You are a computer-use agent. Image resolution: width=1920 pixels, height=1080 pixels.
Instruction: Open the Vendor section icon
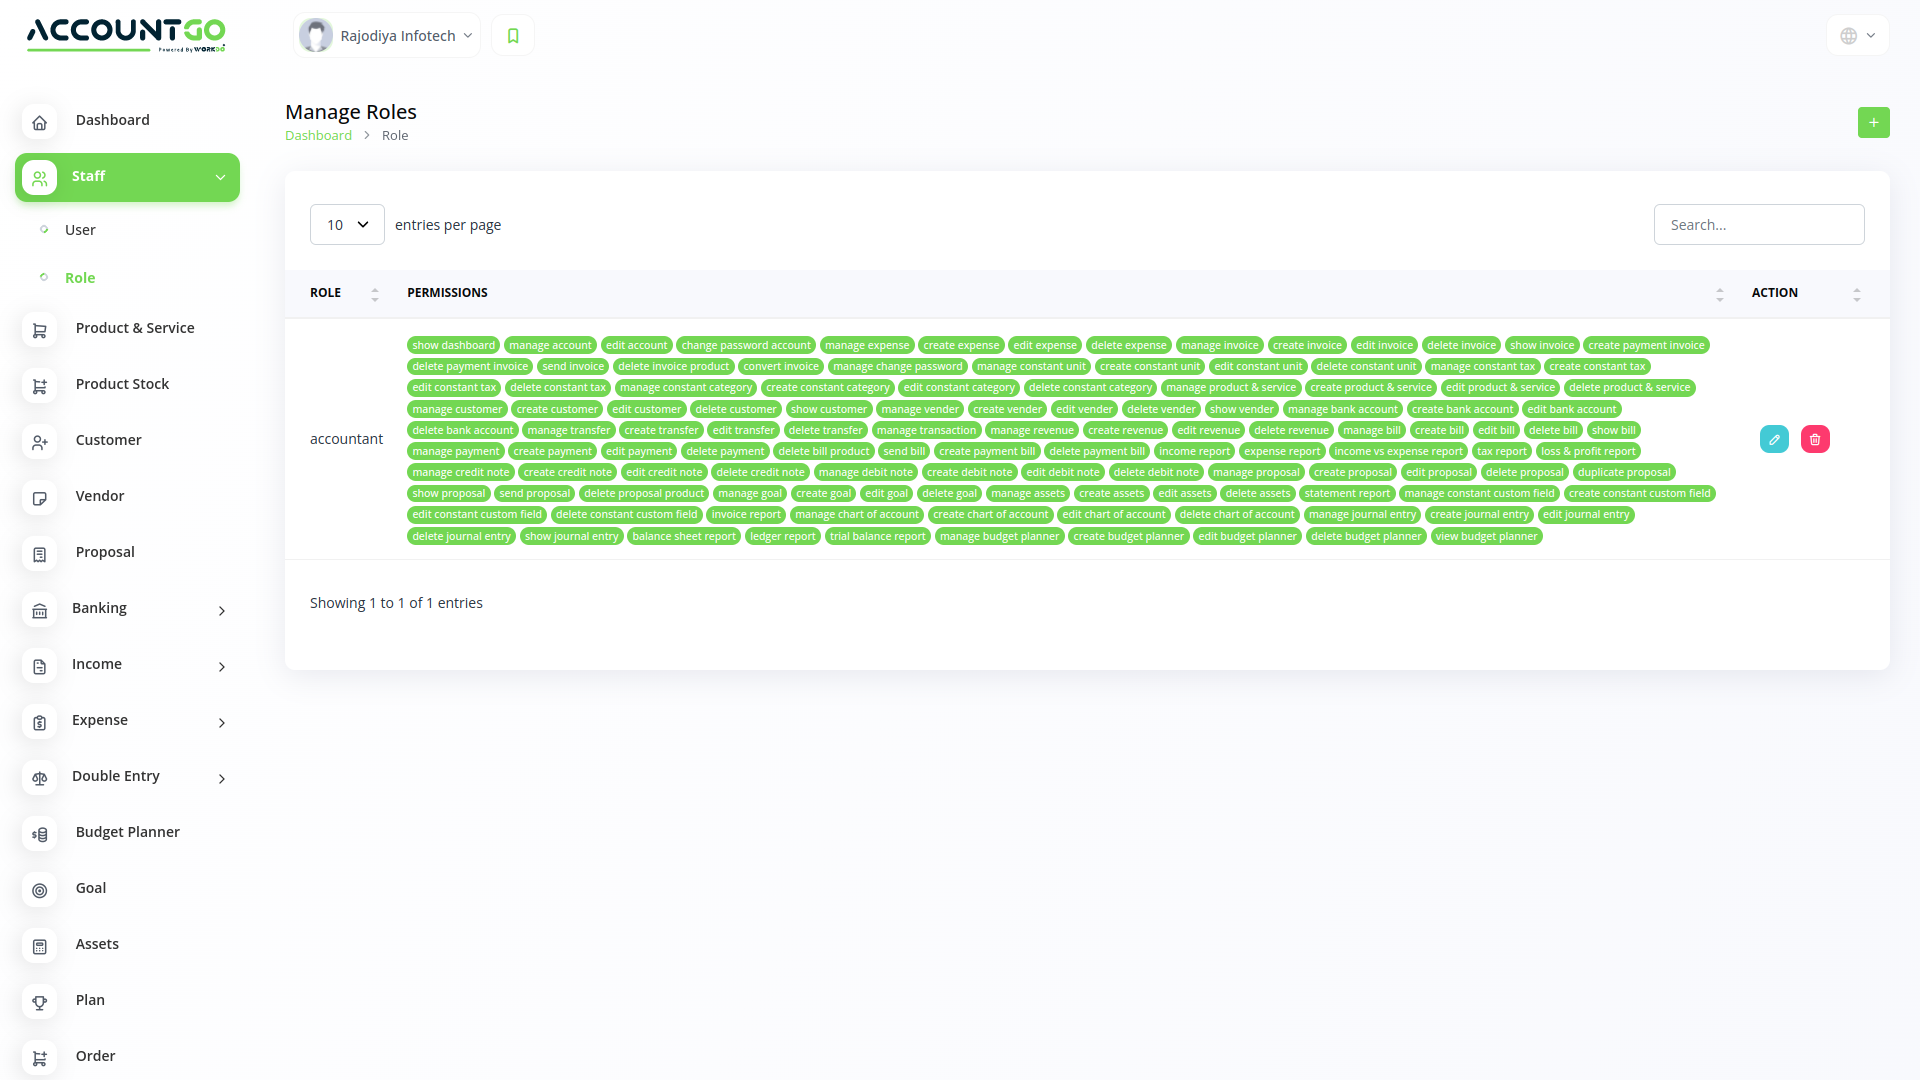point(40,498)
